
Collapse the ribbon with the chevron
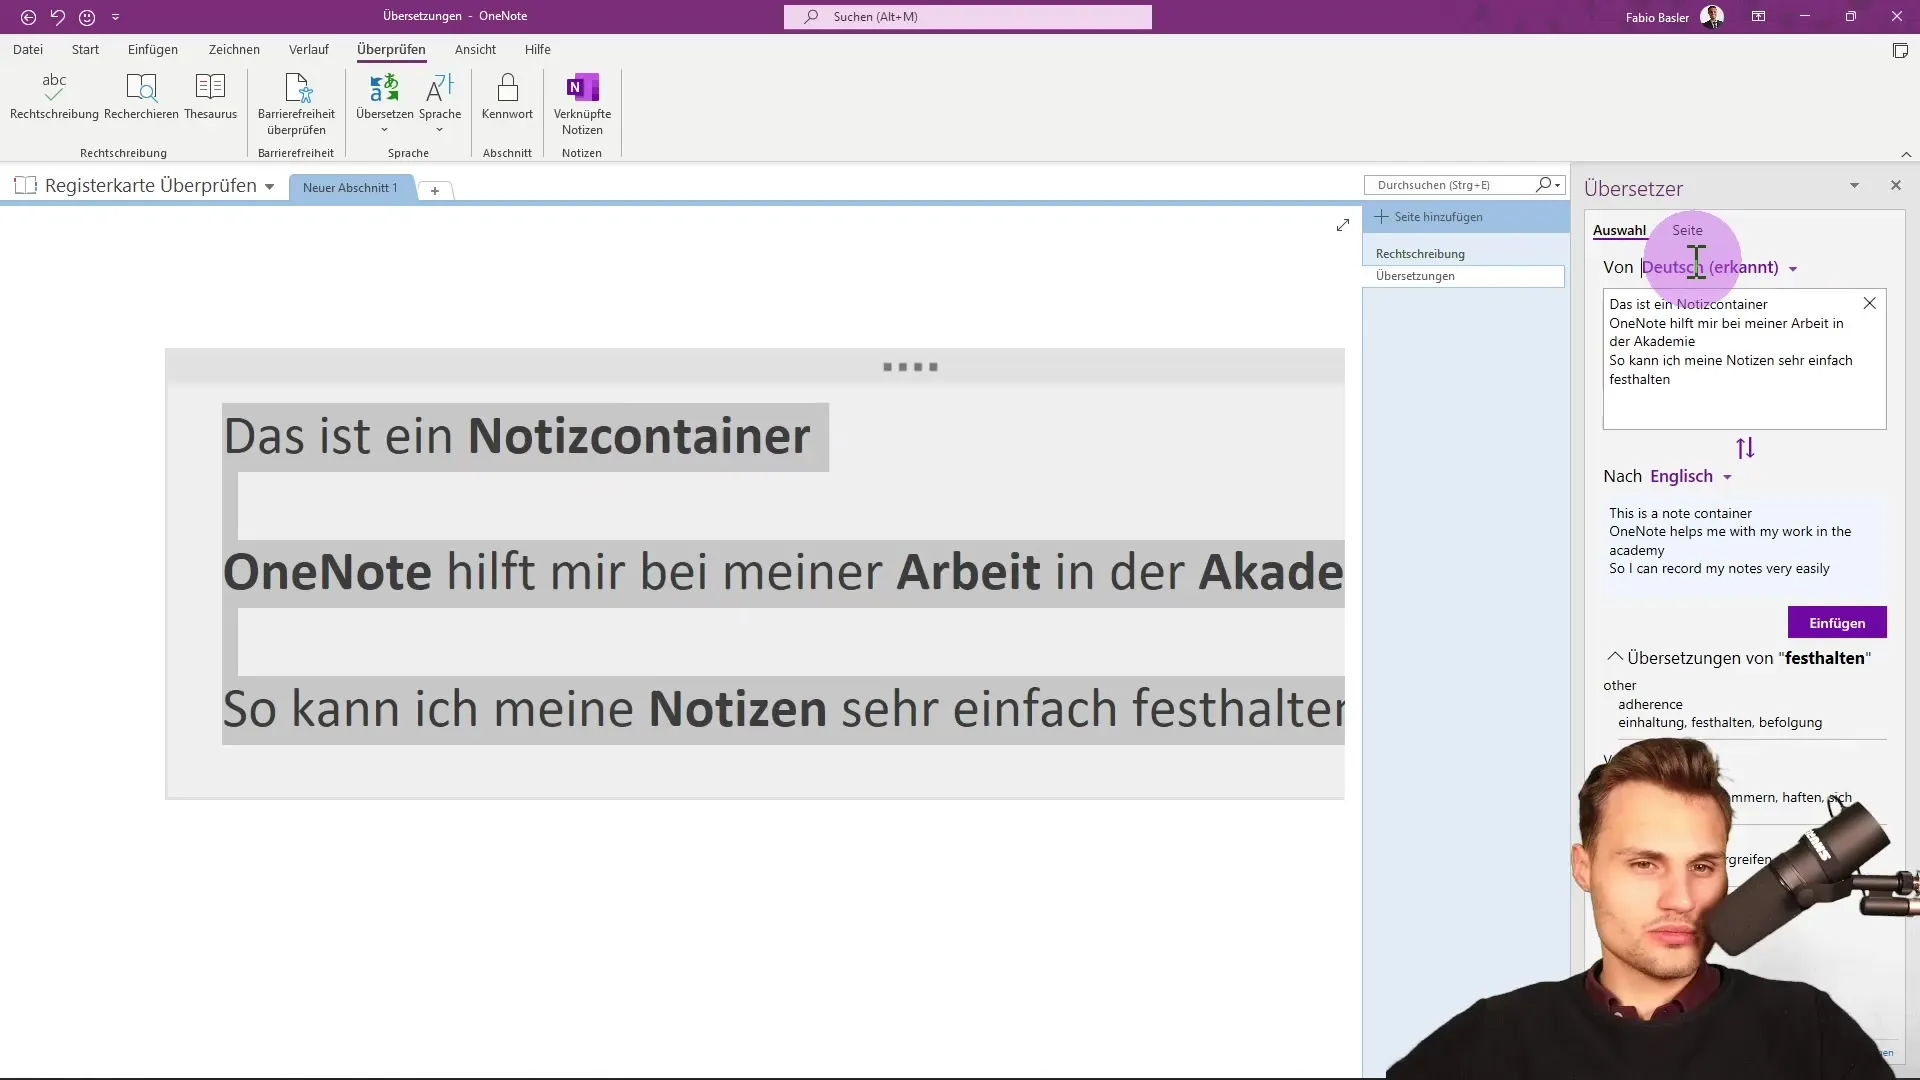pyautogui.click(x=1906, y=154)
